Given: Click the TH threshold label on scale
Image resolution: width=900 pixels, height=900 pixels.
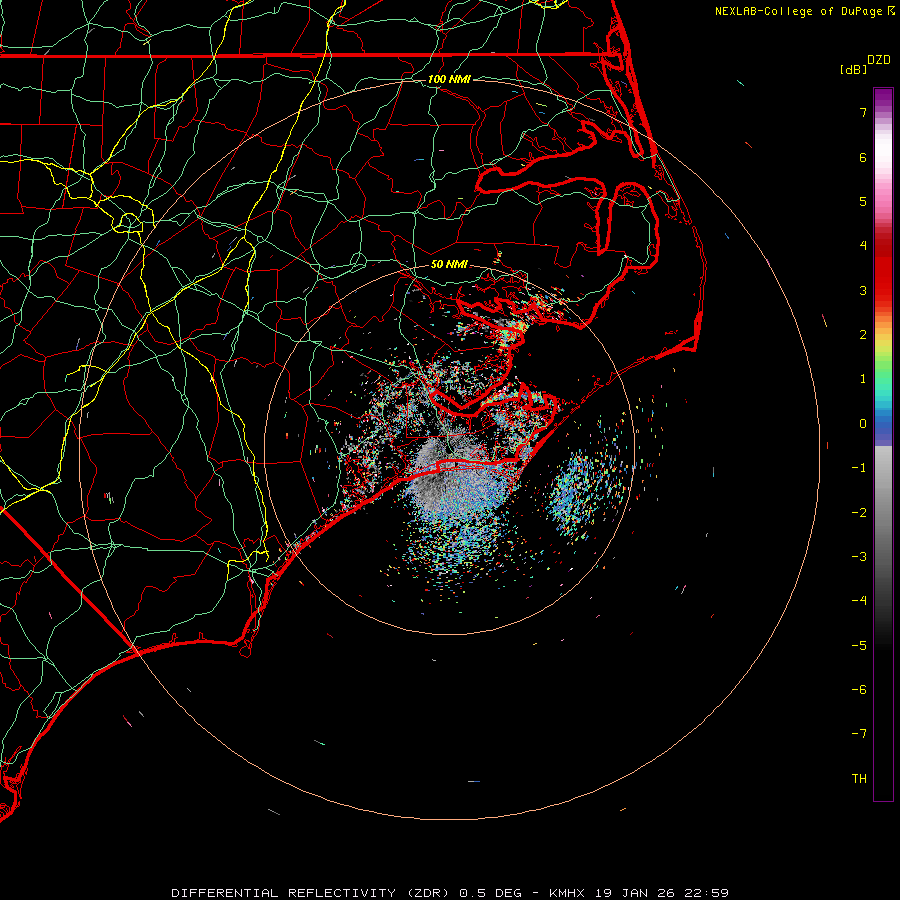Looking at the screenshot, I should click(859, 779).
